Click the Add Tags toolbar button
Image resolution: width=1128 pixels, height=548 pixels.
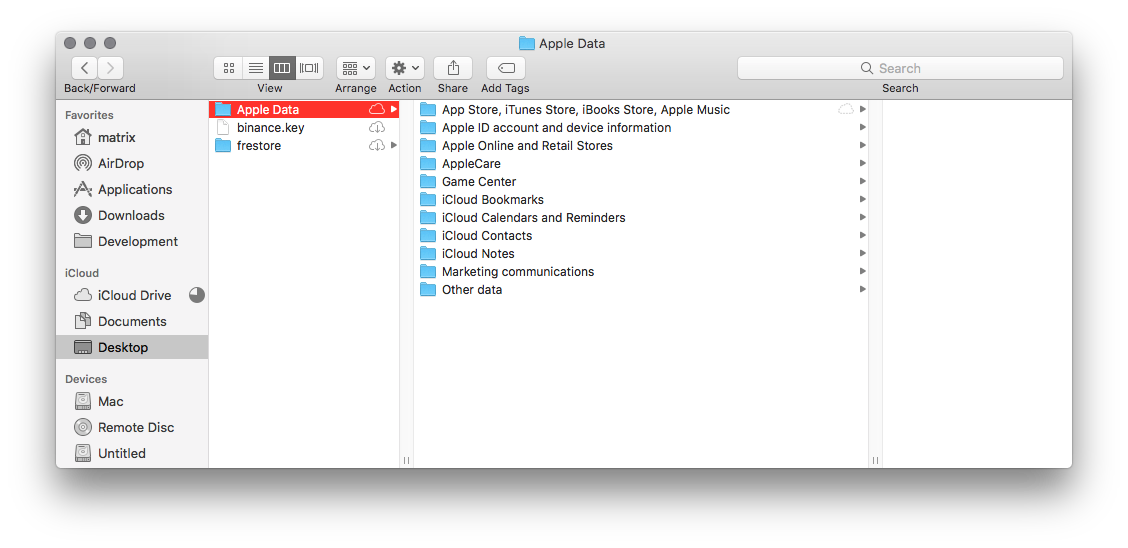click(506, 68)
